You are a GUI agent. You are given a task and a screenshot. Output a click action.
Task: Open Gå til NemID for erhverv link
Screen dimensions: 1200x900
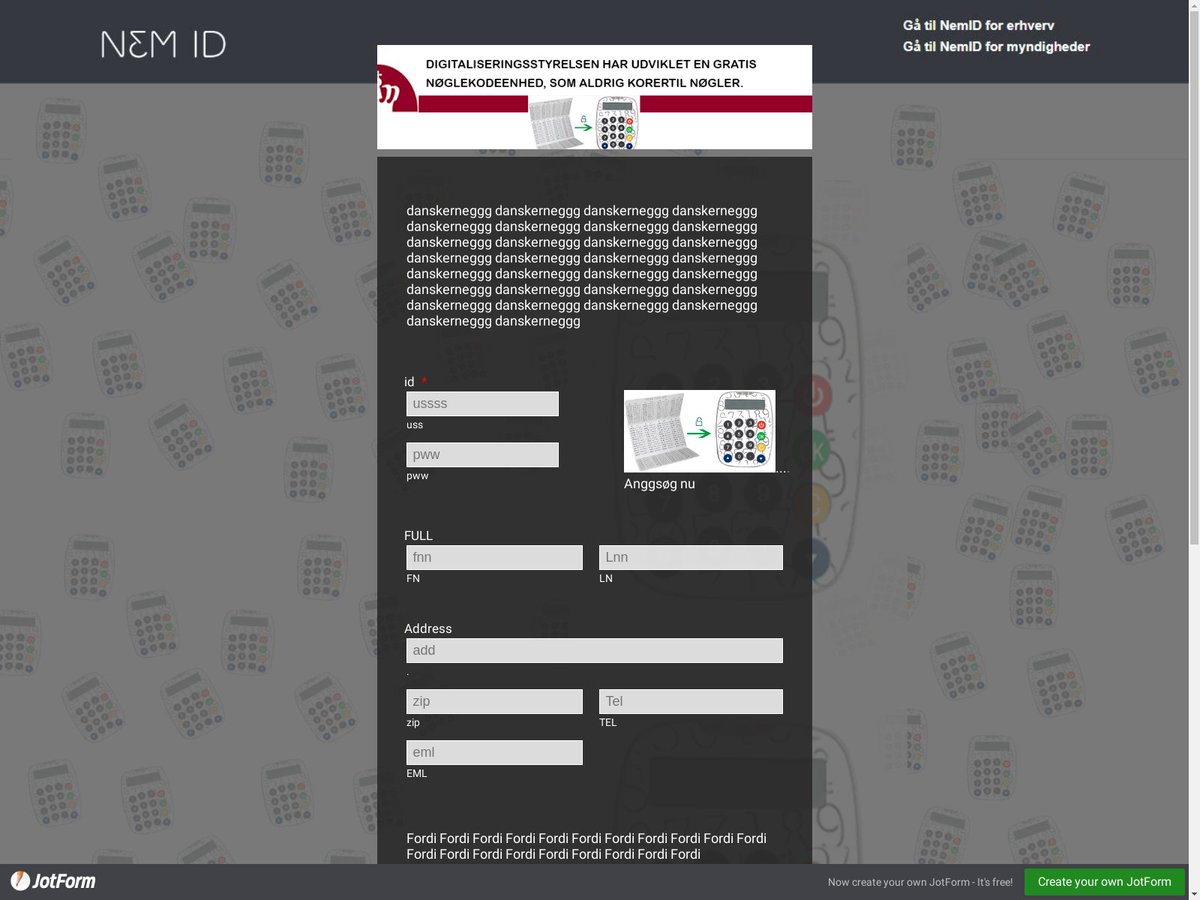978,25
